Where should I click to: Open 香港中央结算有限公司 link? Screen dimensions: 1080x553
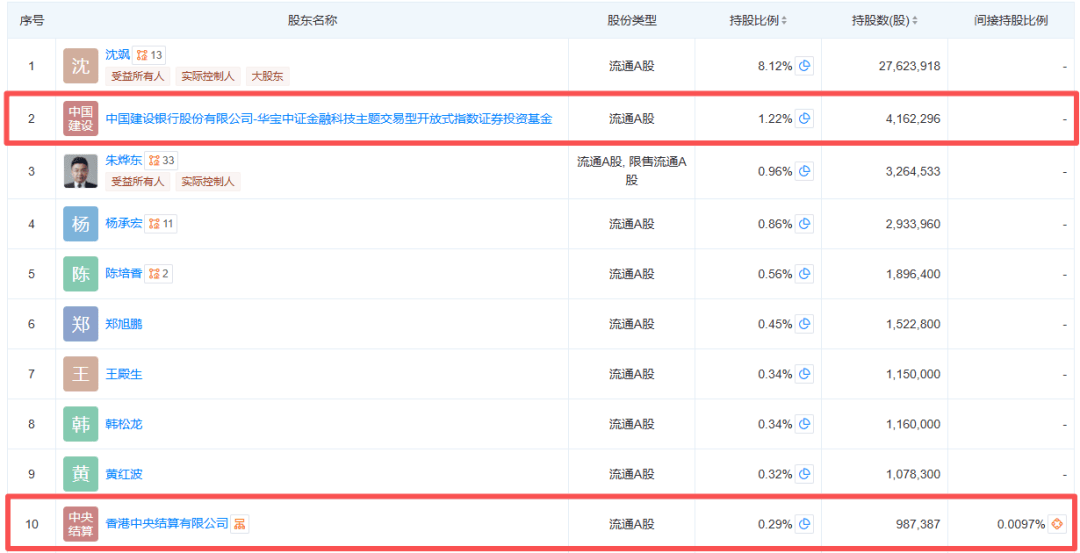point(167,524)
